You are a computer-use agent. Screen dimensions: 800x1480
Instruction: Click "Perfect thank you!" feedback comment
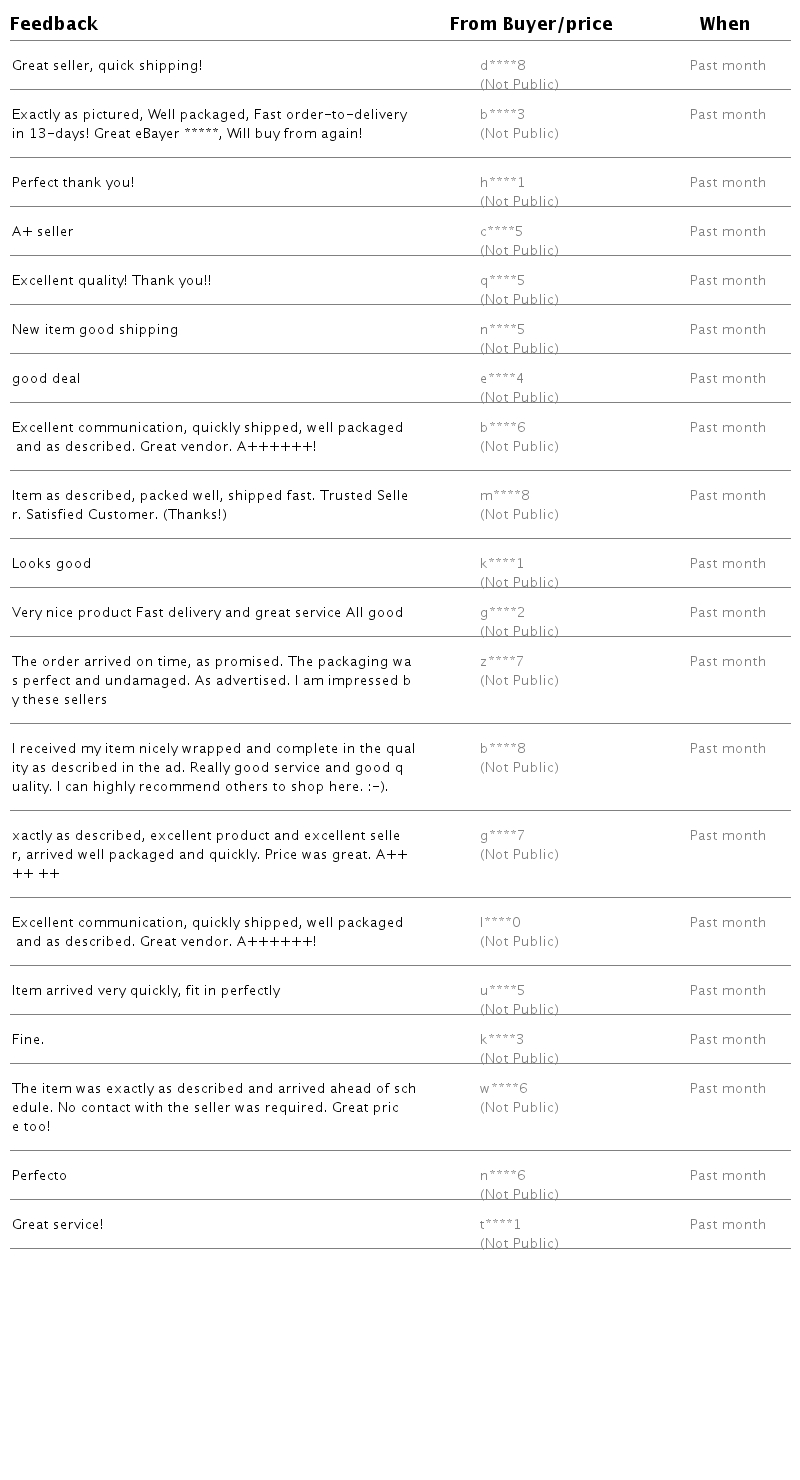[x=73, y=183]
